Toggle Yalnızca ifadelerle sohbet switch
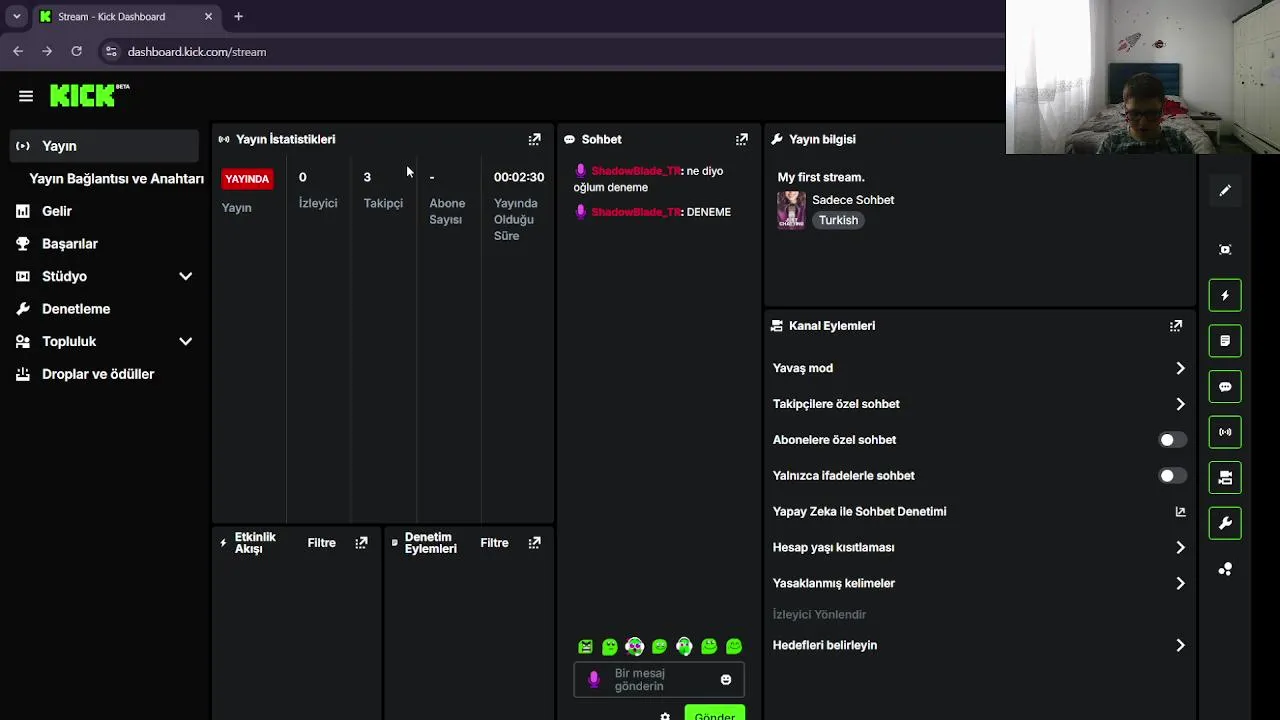The height and width of the screenshot is (720, 1280). pyautogui.click(x=1172, y=476)
